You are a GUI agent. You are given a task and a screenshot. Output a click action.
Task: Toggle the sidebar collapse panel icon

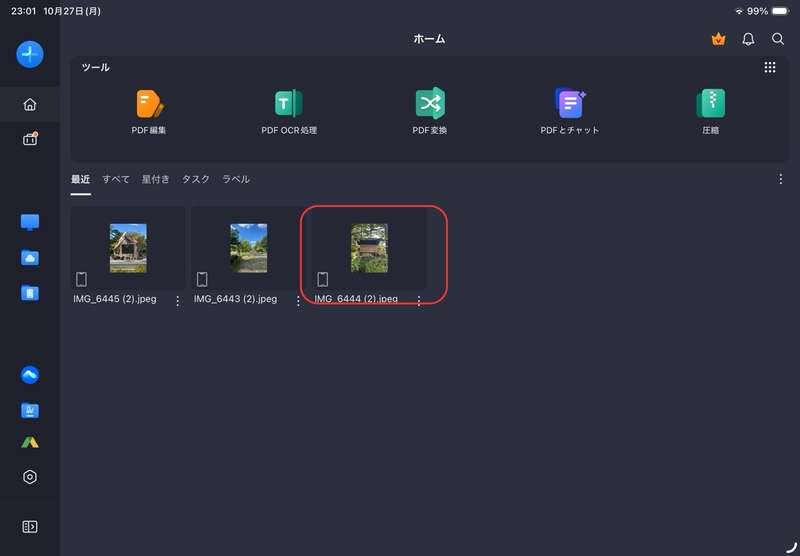30,526
